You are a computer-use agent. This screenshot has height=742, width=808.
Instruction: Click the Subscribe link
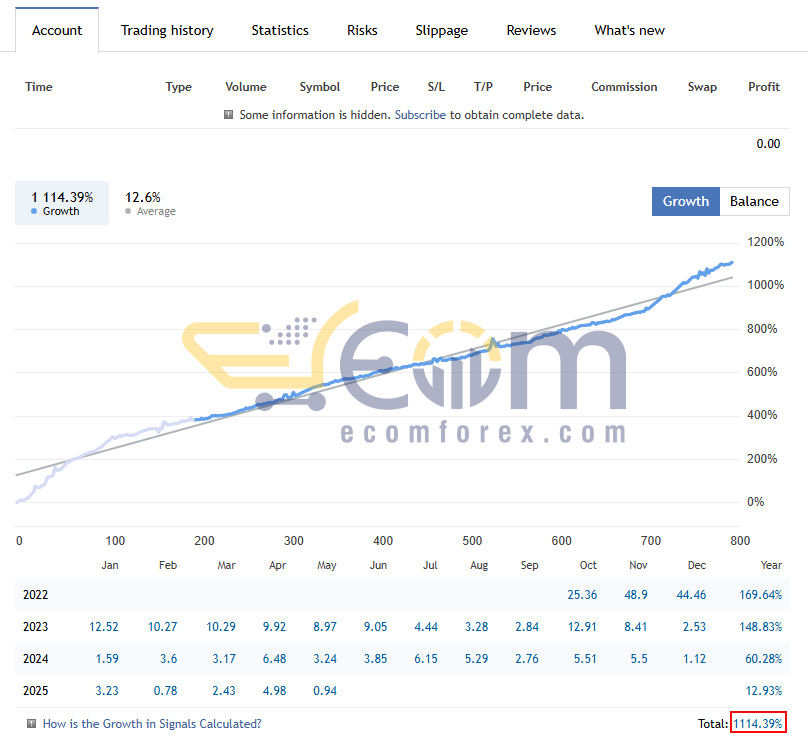(x=420, y=115)
